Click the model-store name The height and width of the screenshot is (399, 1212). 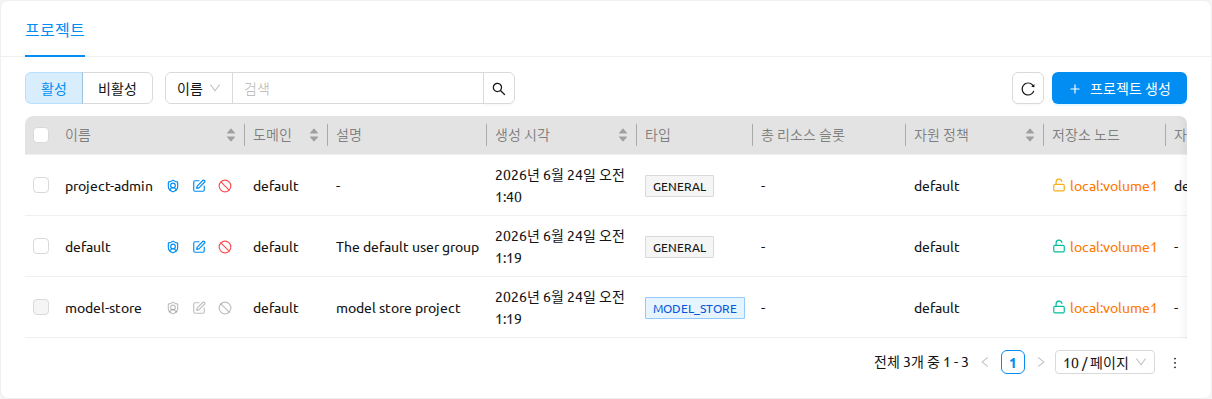click(103, 308)
